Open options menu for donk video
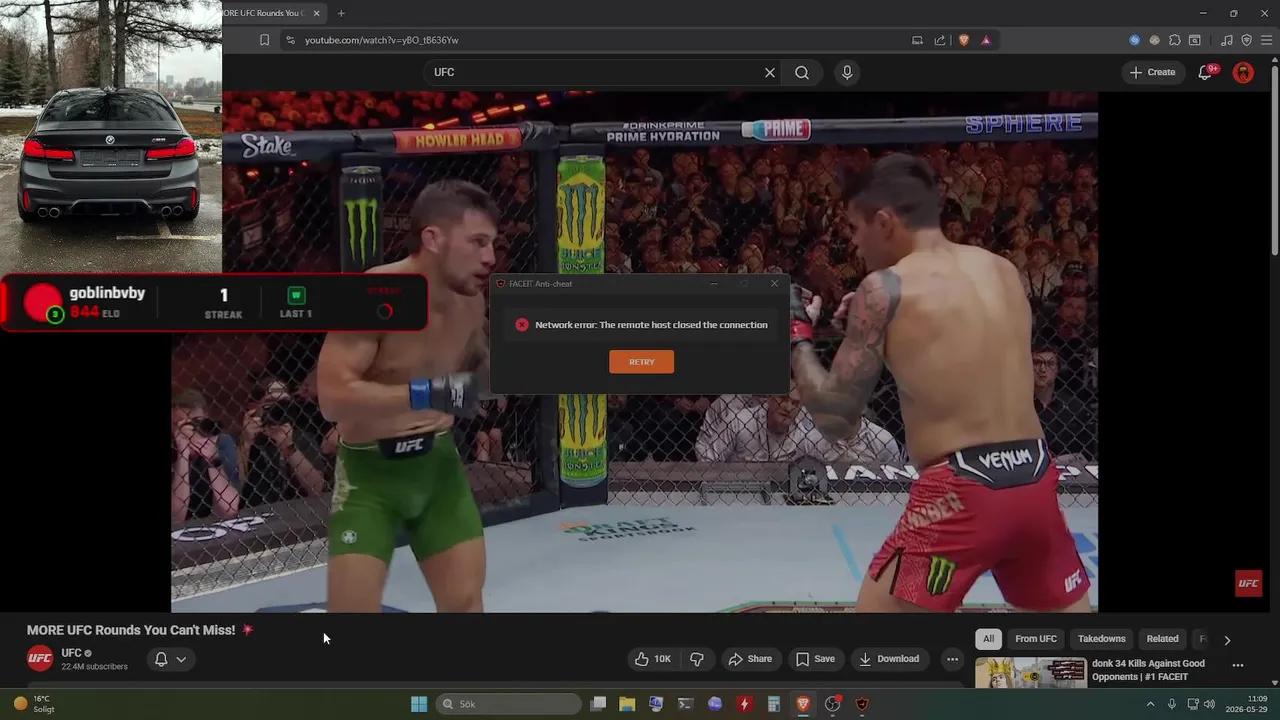Image resolution: width=1280 pixels, height=720 pixels. coord(1238,665)
